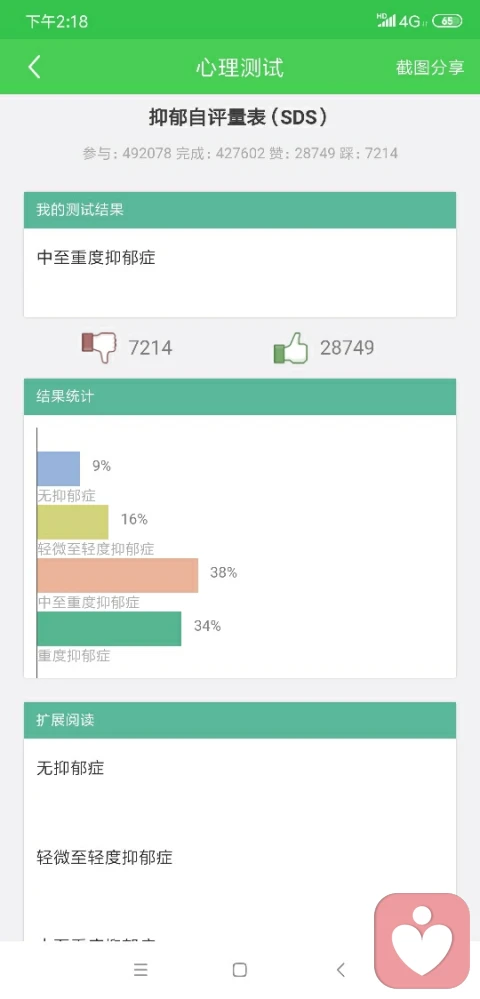Tap the 中至重度抑郁症 test result text

pos(96,257)
